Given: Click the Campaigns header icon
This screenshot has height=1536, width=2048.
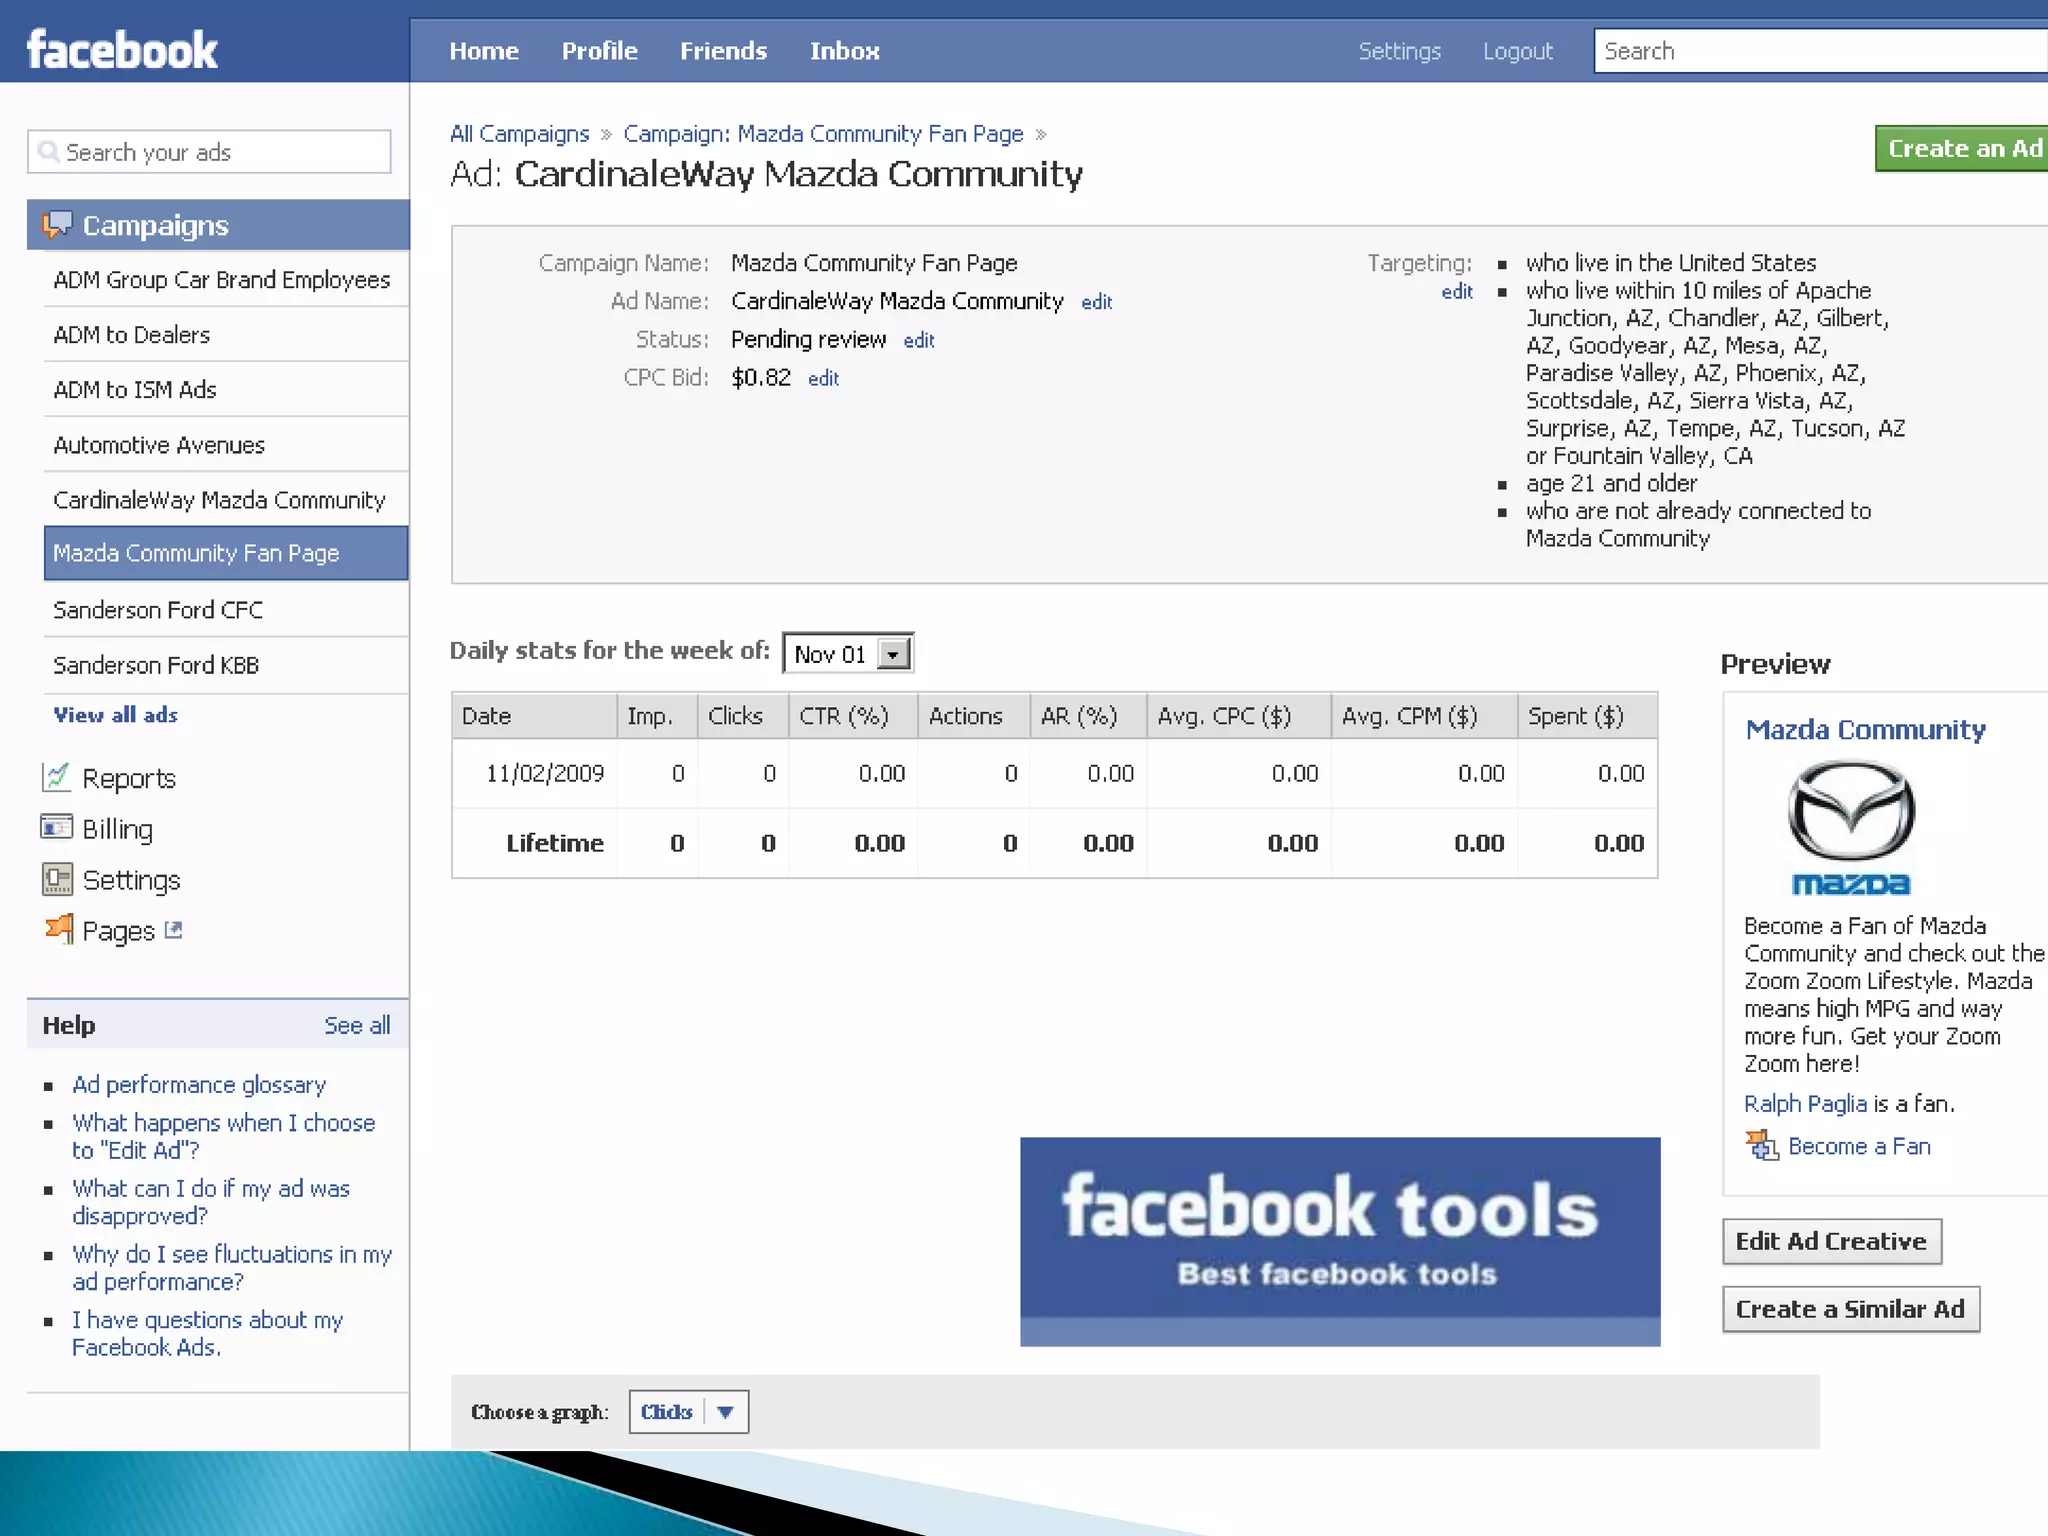Looking at the screenshot, I should point(56,225).
